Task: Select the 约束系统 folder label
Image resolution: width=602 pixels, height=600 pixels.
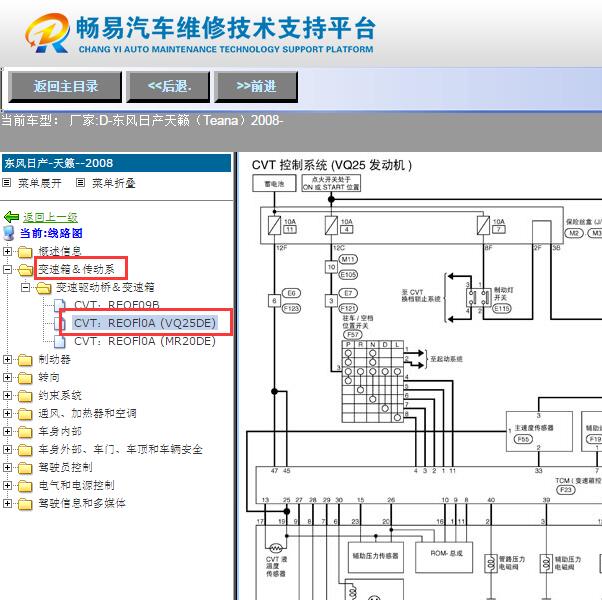Action: (x=60, y=395)
